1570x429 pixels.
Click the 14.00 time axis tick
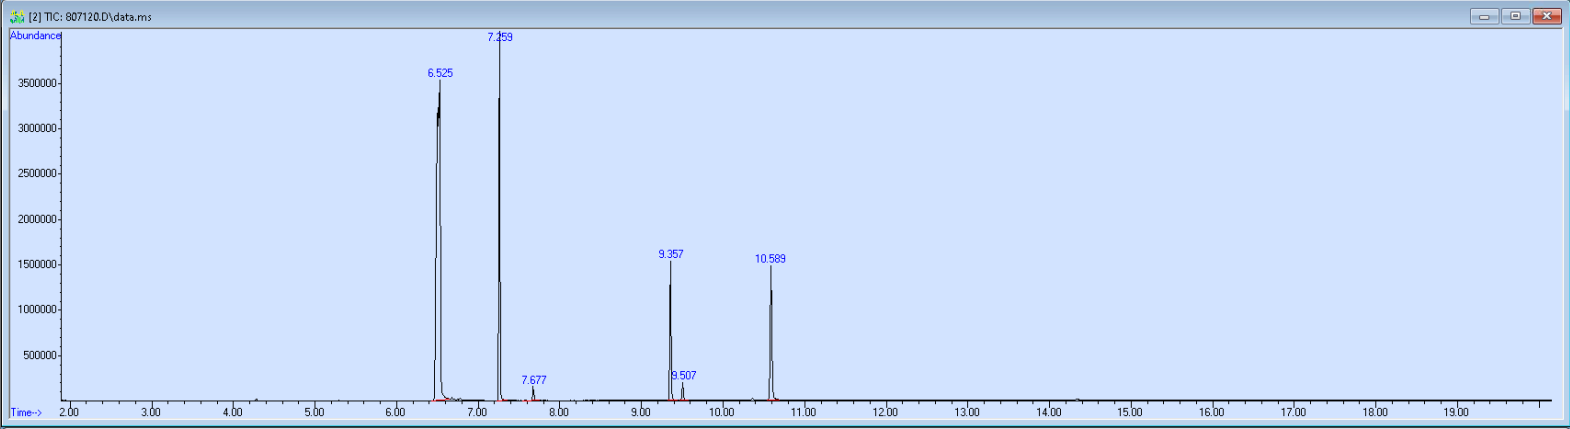click(1048, 412)
